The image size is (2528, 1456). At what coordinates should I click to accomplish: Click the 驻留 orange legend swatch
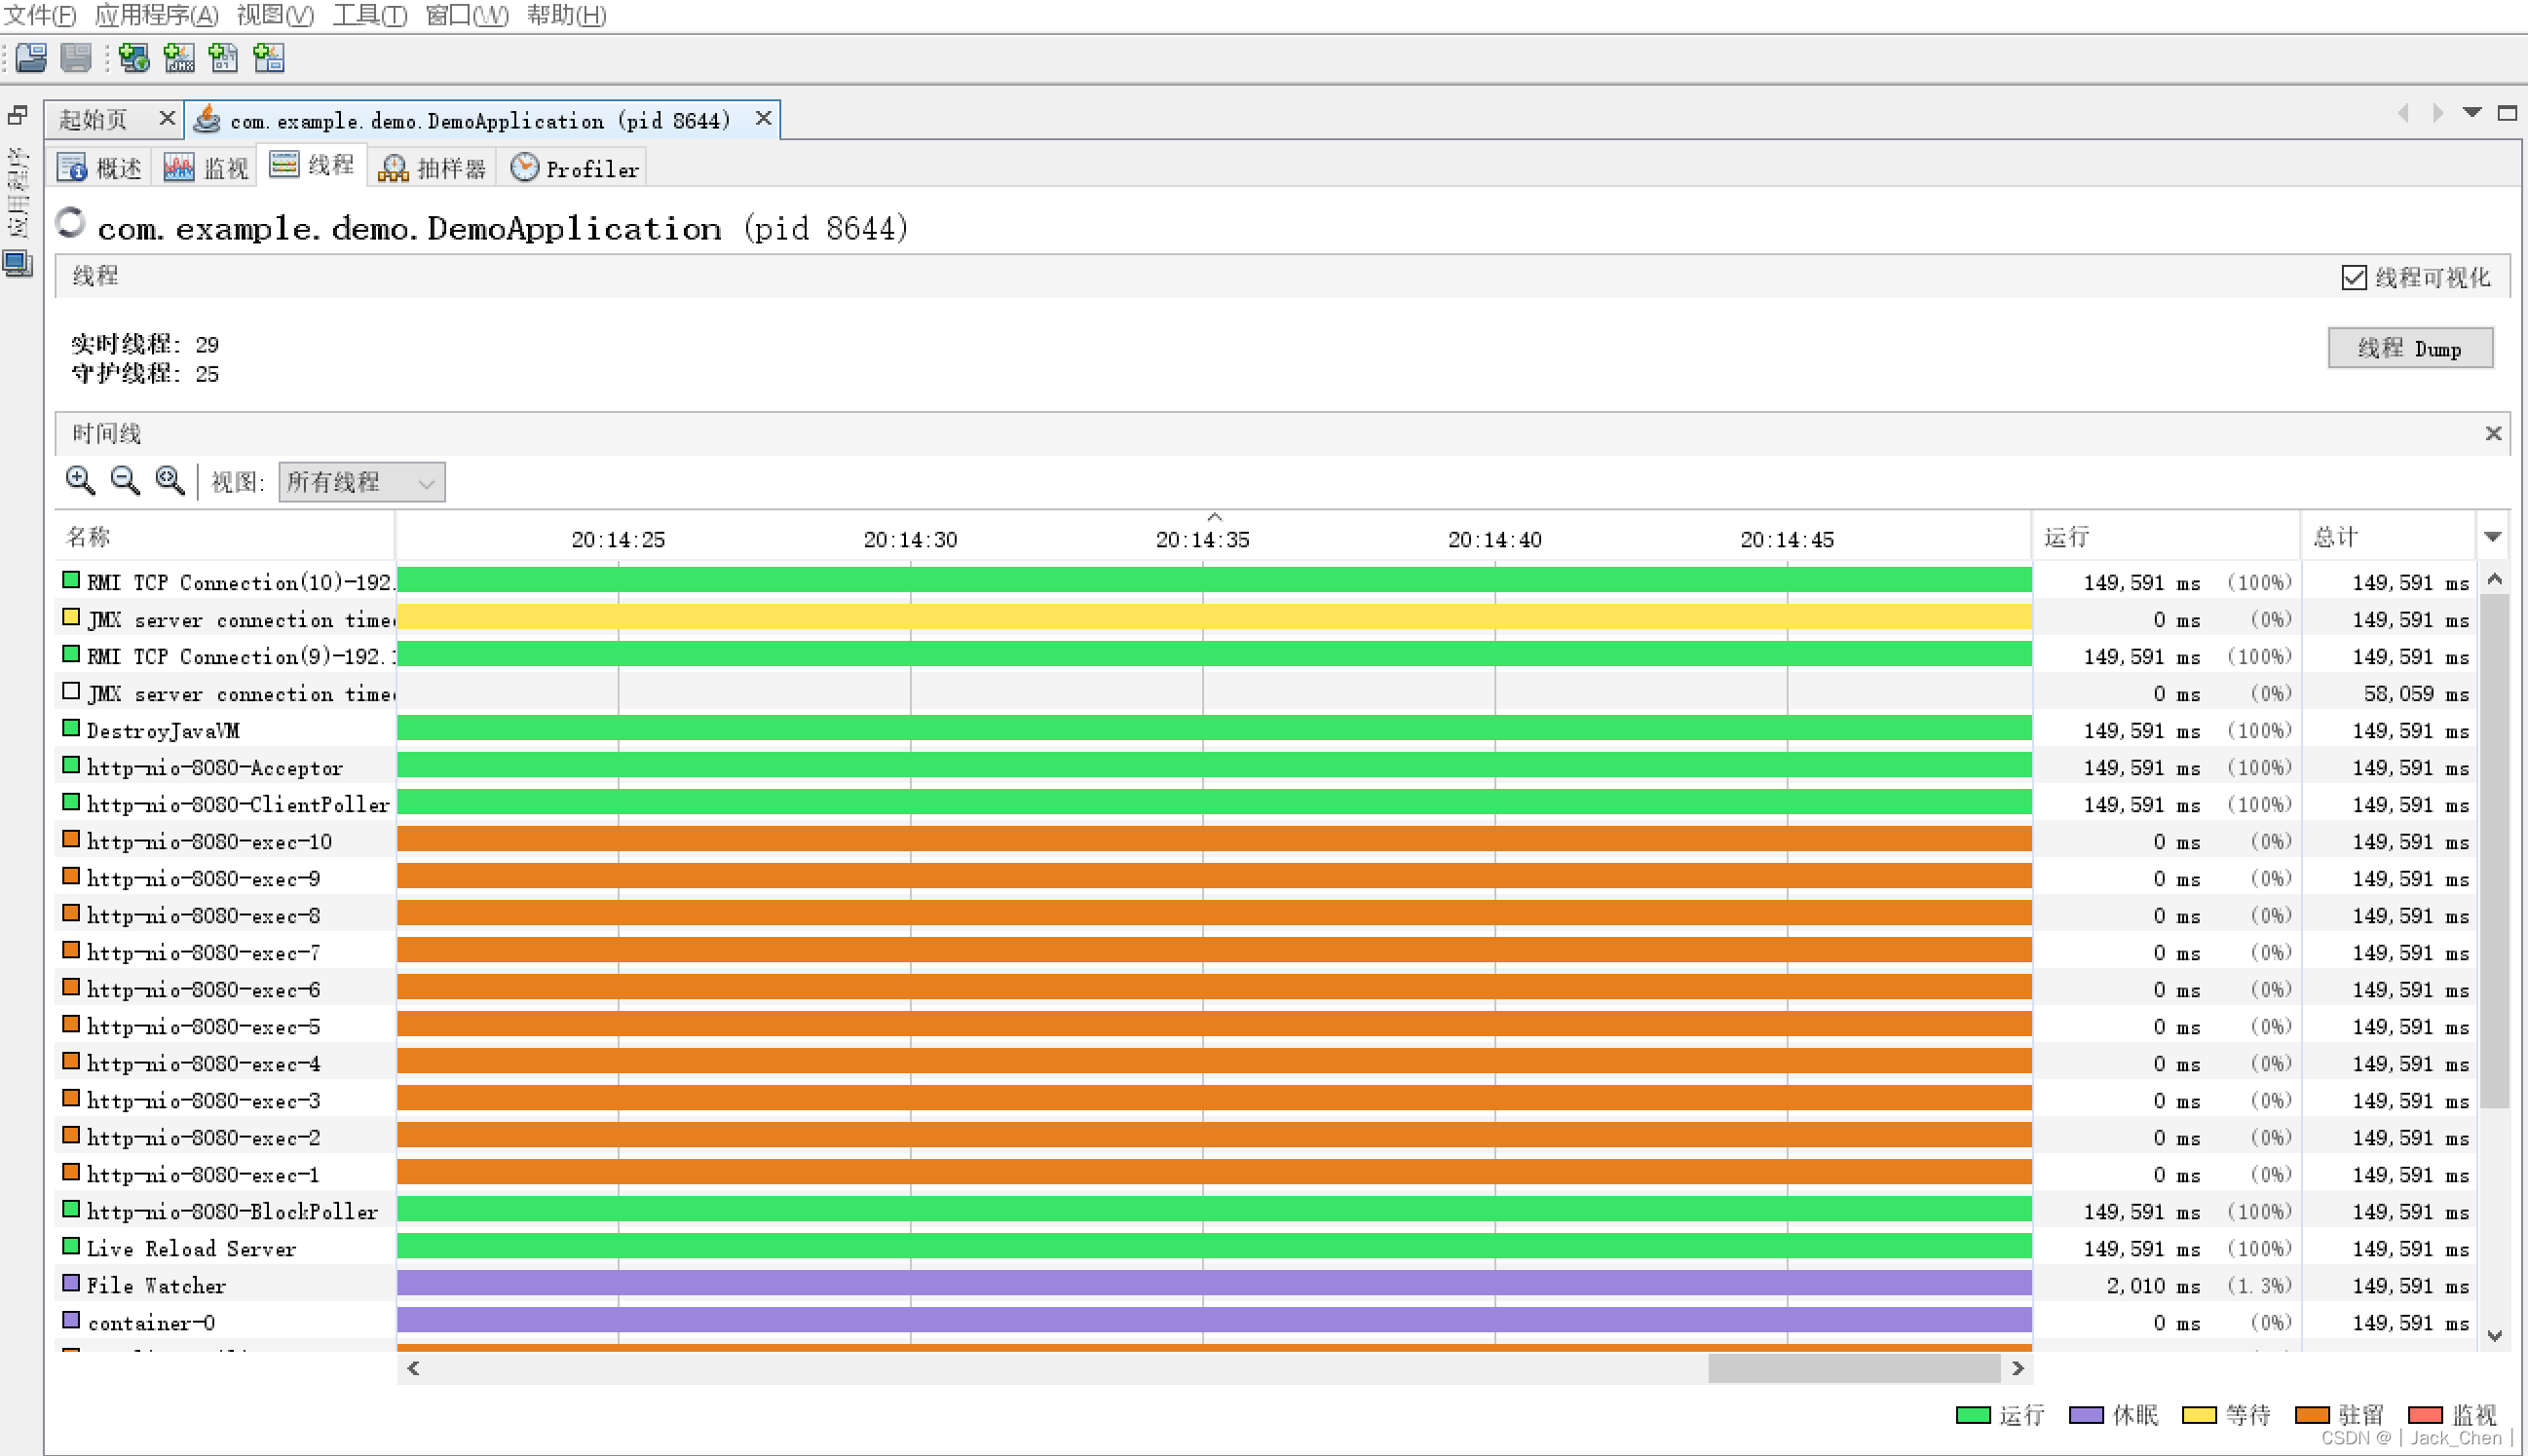(x=2311, y=1414)
